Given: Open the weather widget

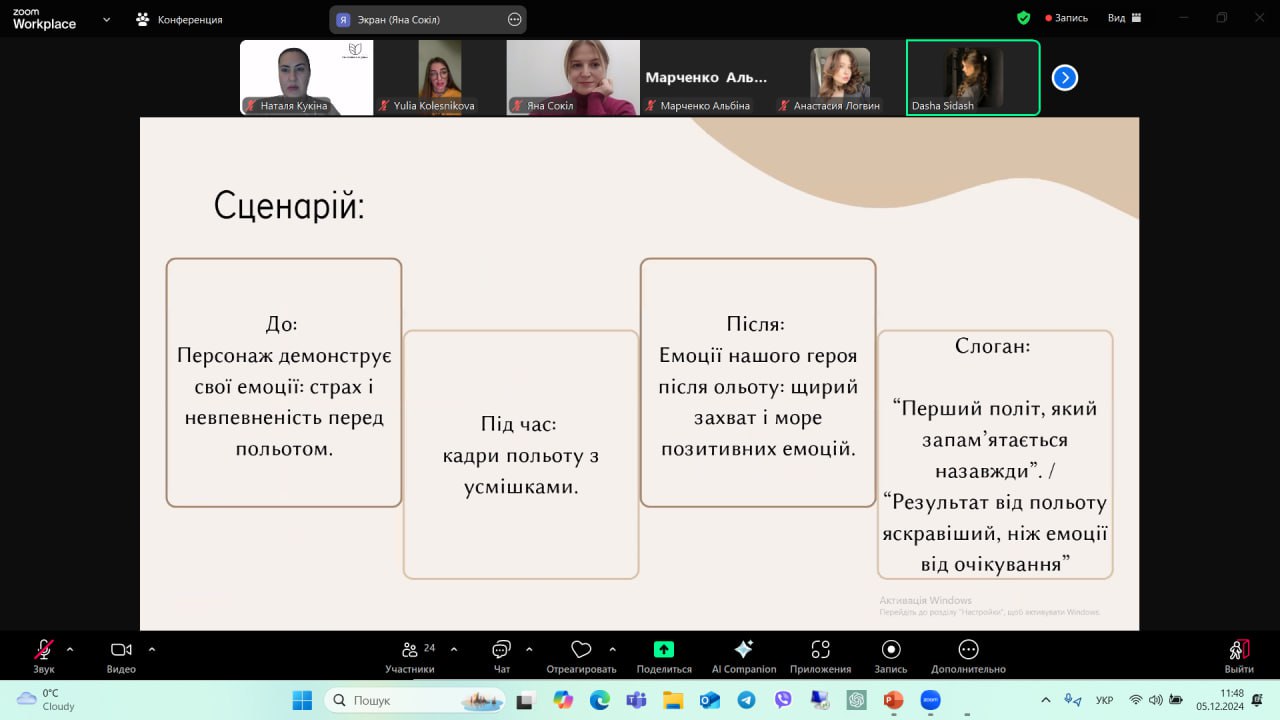Looking at the screenshot, I should [46, 700].
